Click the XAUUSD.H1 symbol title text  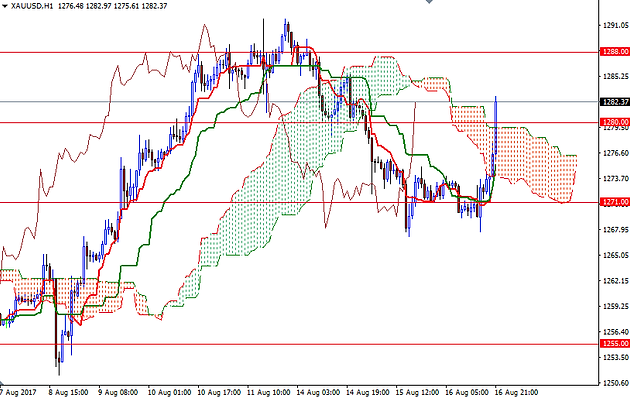click(33, 6)
